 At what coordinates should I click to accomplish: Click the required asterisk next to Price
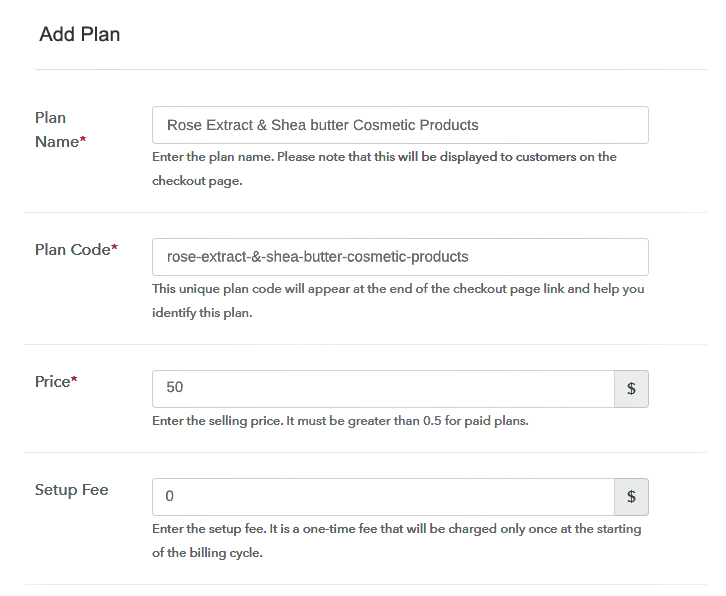point(75,381)
